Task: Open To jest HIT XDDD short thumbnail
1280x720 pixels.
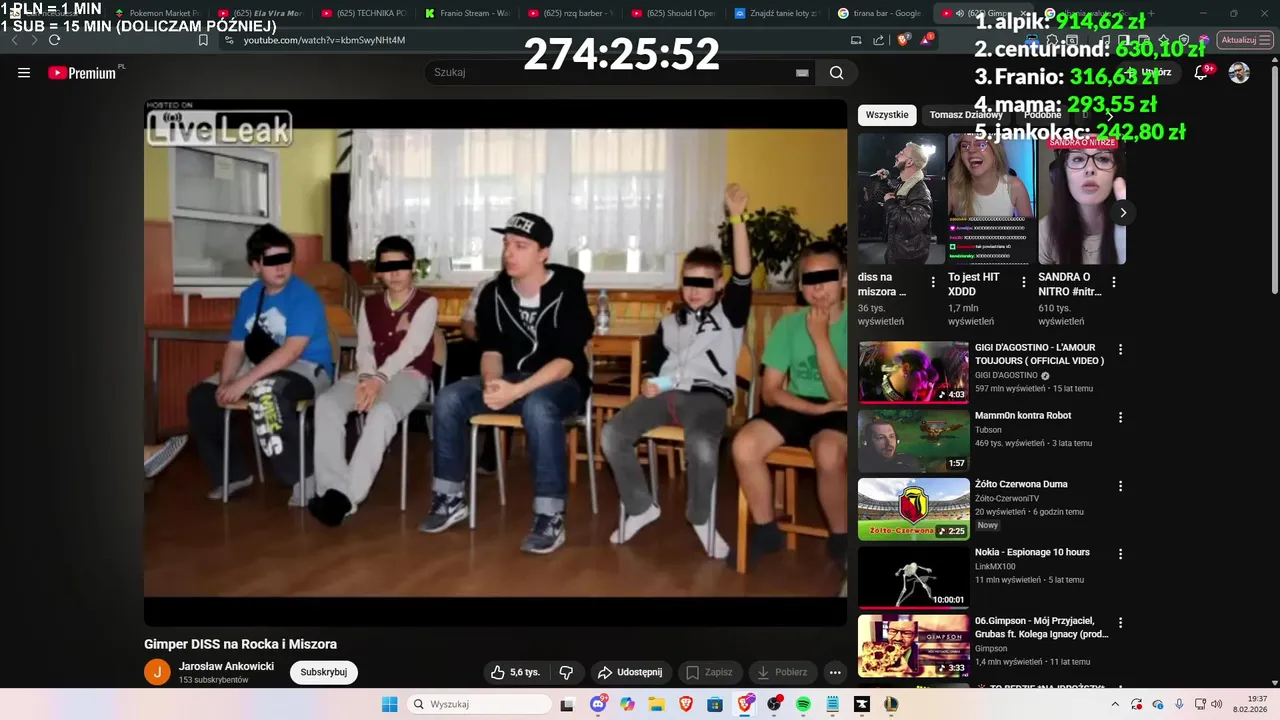Action: pyautogui.click(x=991, y=198)
